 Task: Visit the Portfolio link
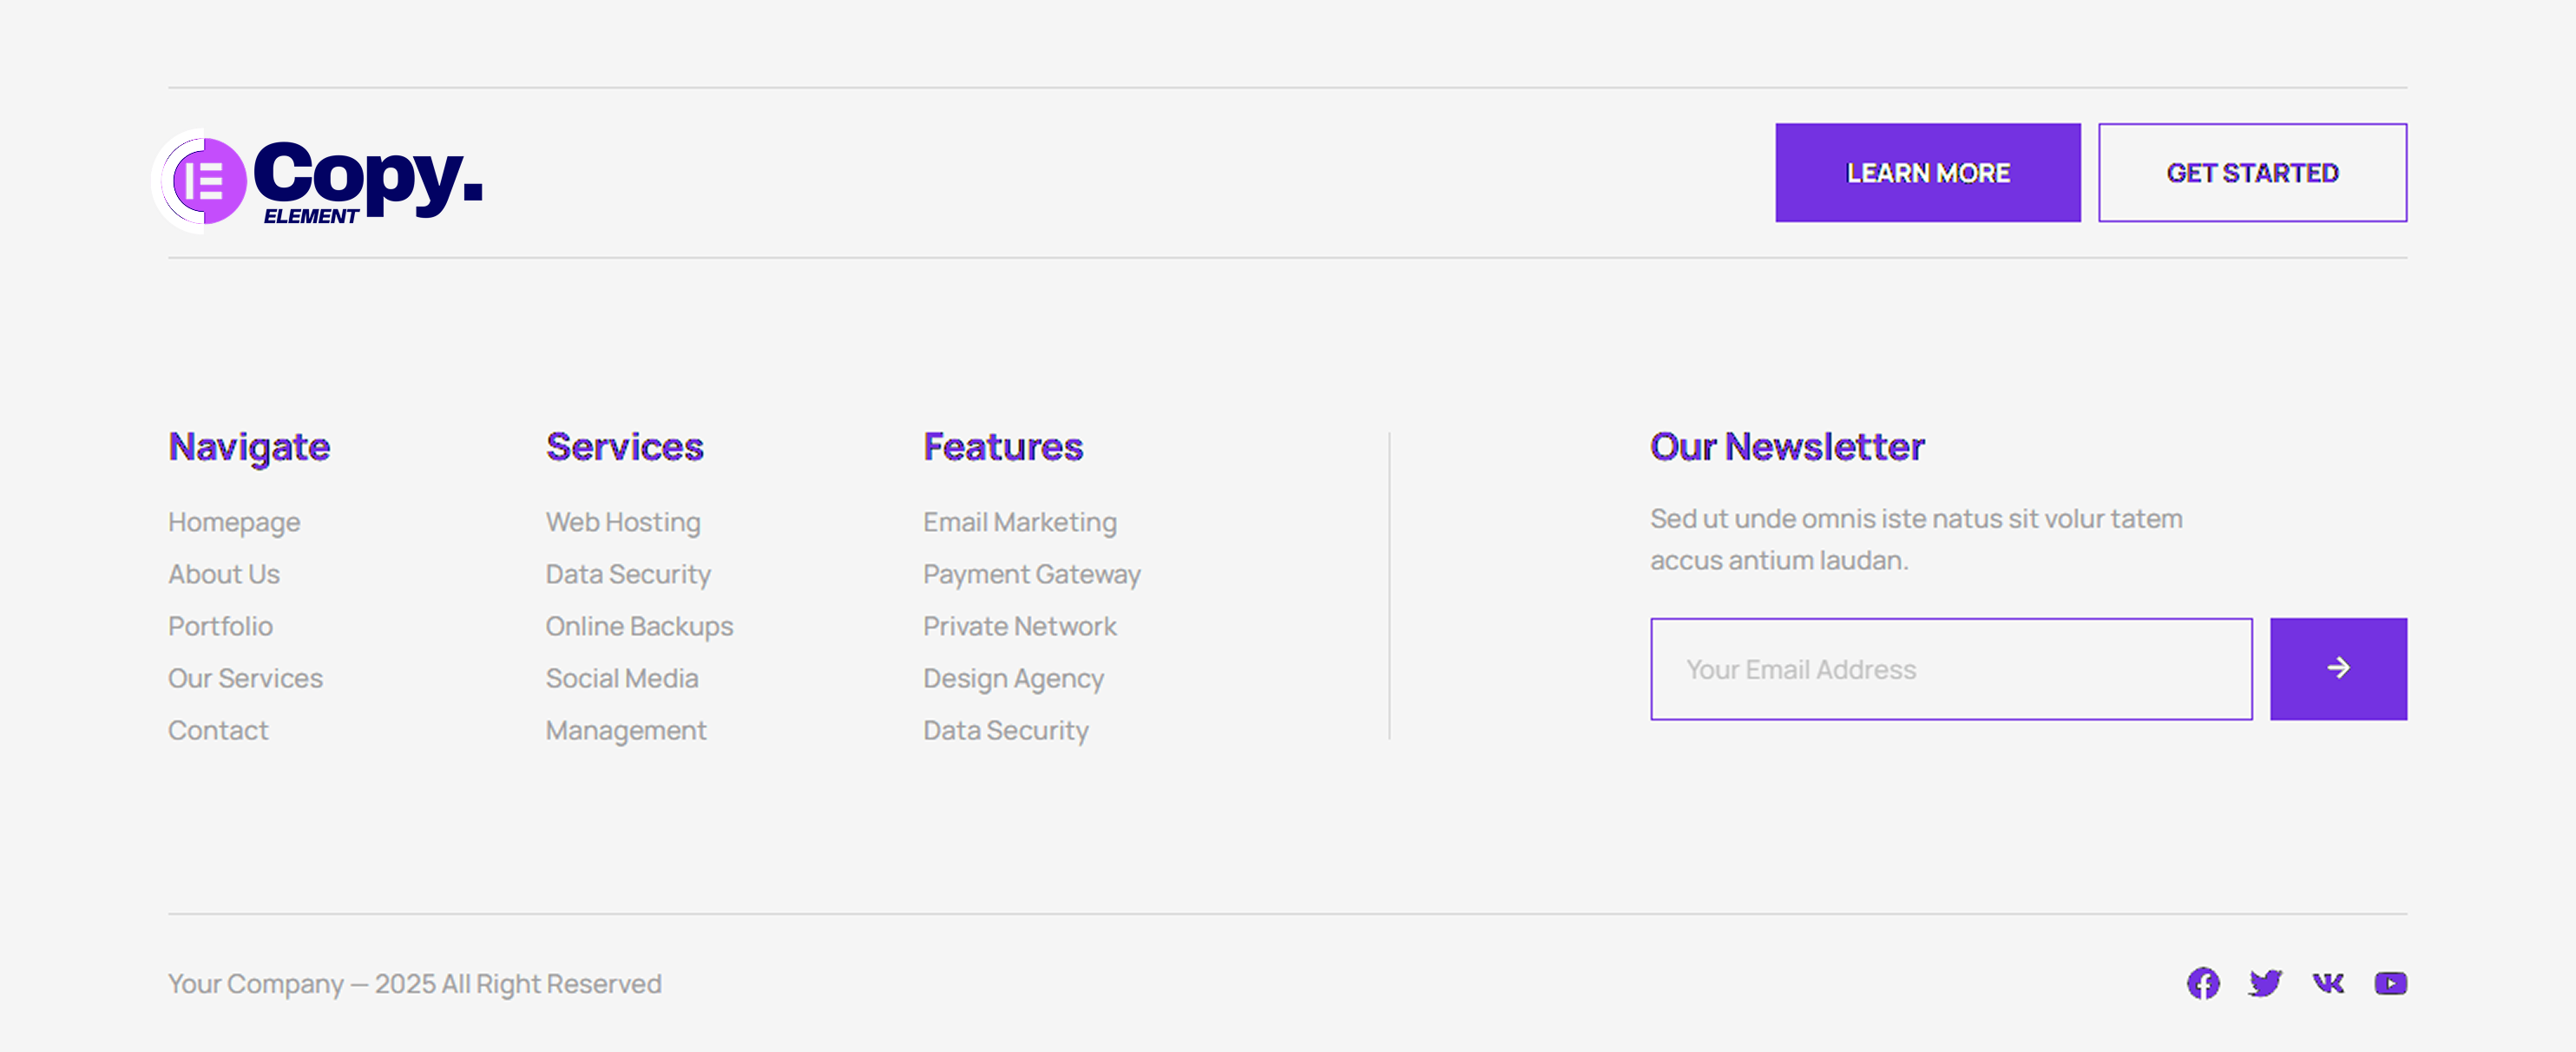coord(220,626)
